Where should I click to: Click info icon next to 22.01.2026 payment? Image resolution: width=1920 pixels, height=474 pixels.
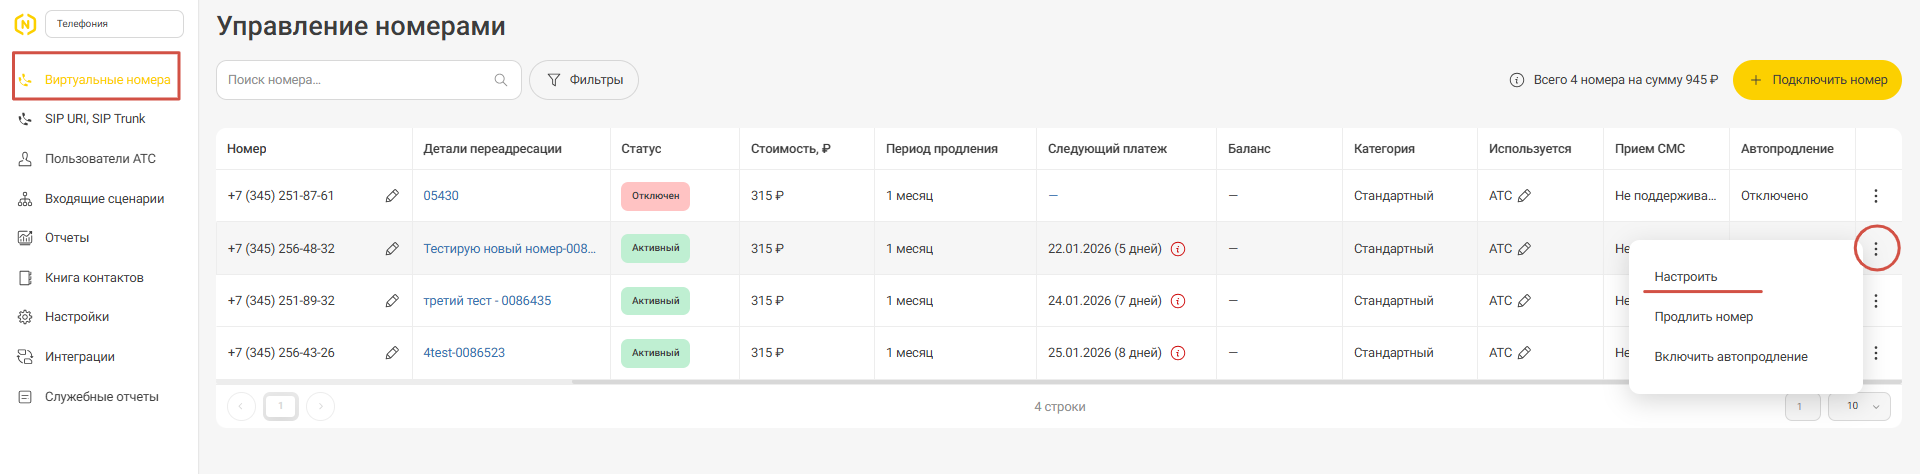tap(1178, 249)
